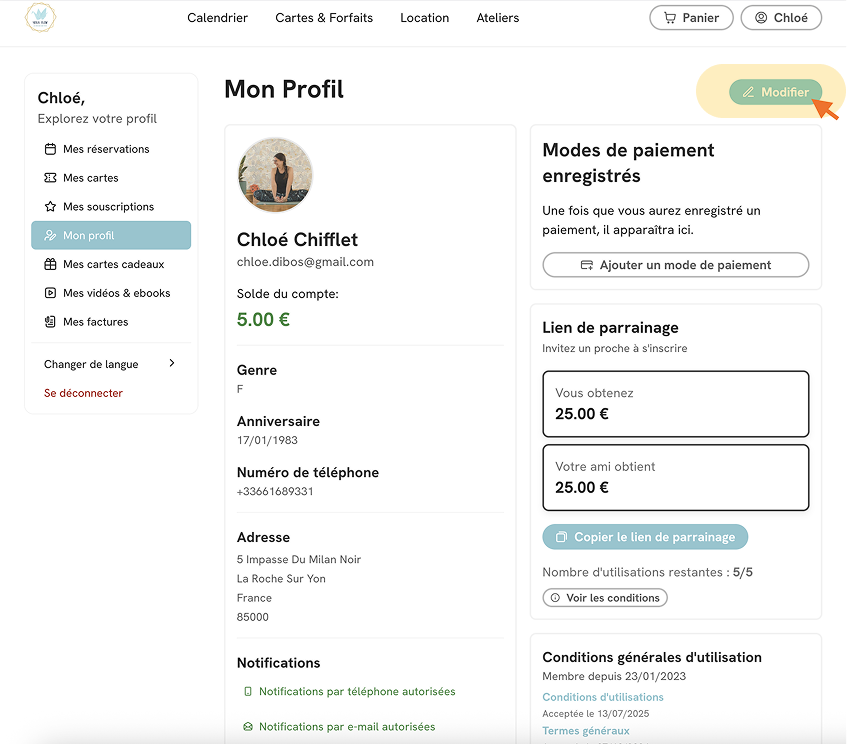This screenshot has width=847, height=744.
Task: Click the Chloé Chifflet profile photo
Action: pyautogui.click(x=275, y=175)
